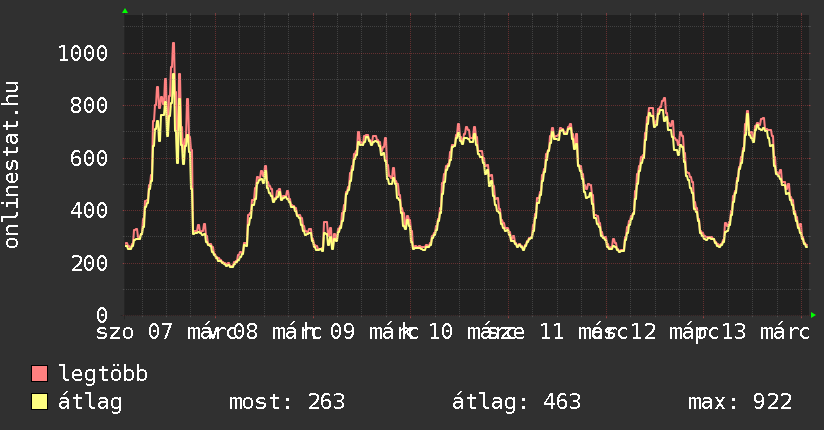
Task: Click the green arrow atop the y-axis
Action: 125,11
